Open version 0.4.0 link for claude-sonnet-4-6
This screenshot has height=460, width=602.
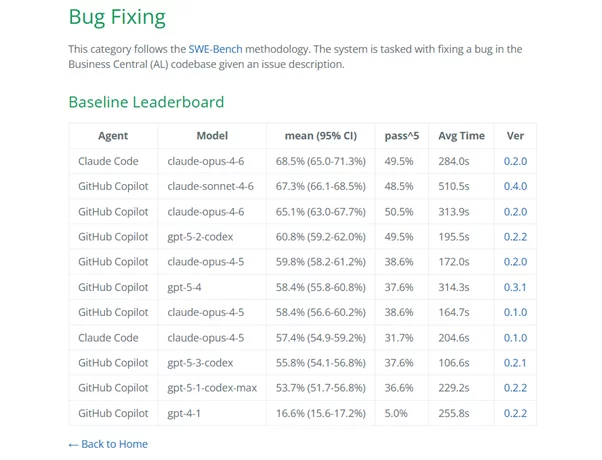click(515, 186)
